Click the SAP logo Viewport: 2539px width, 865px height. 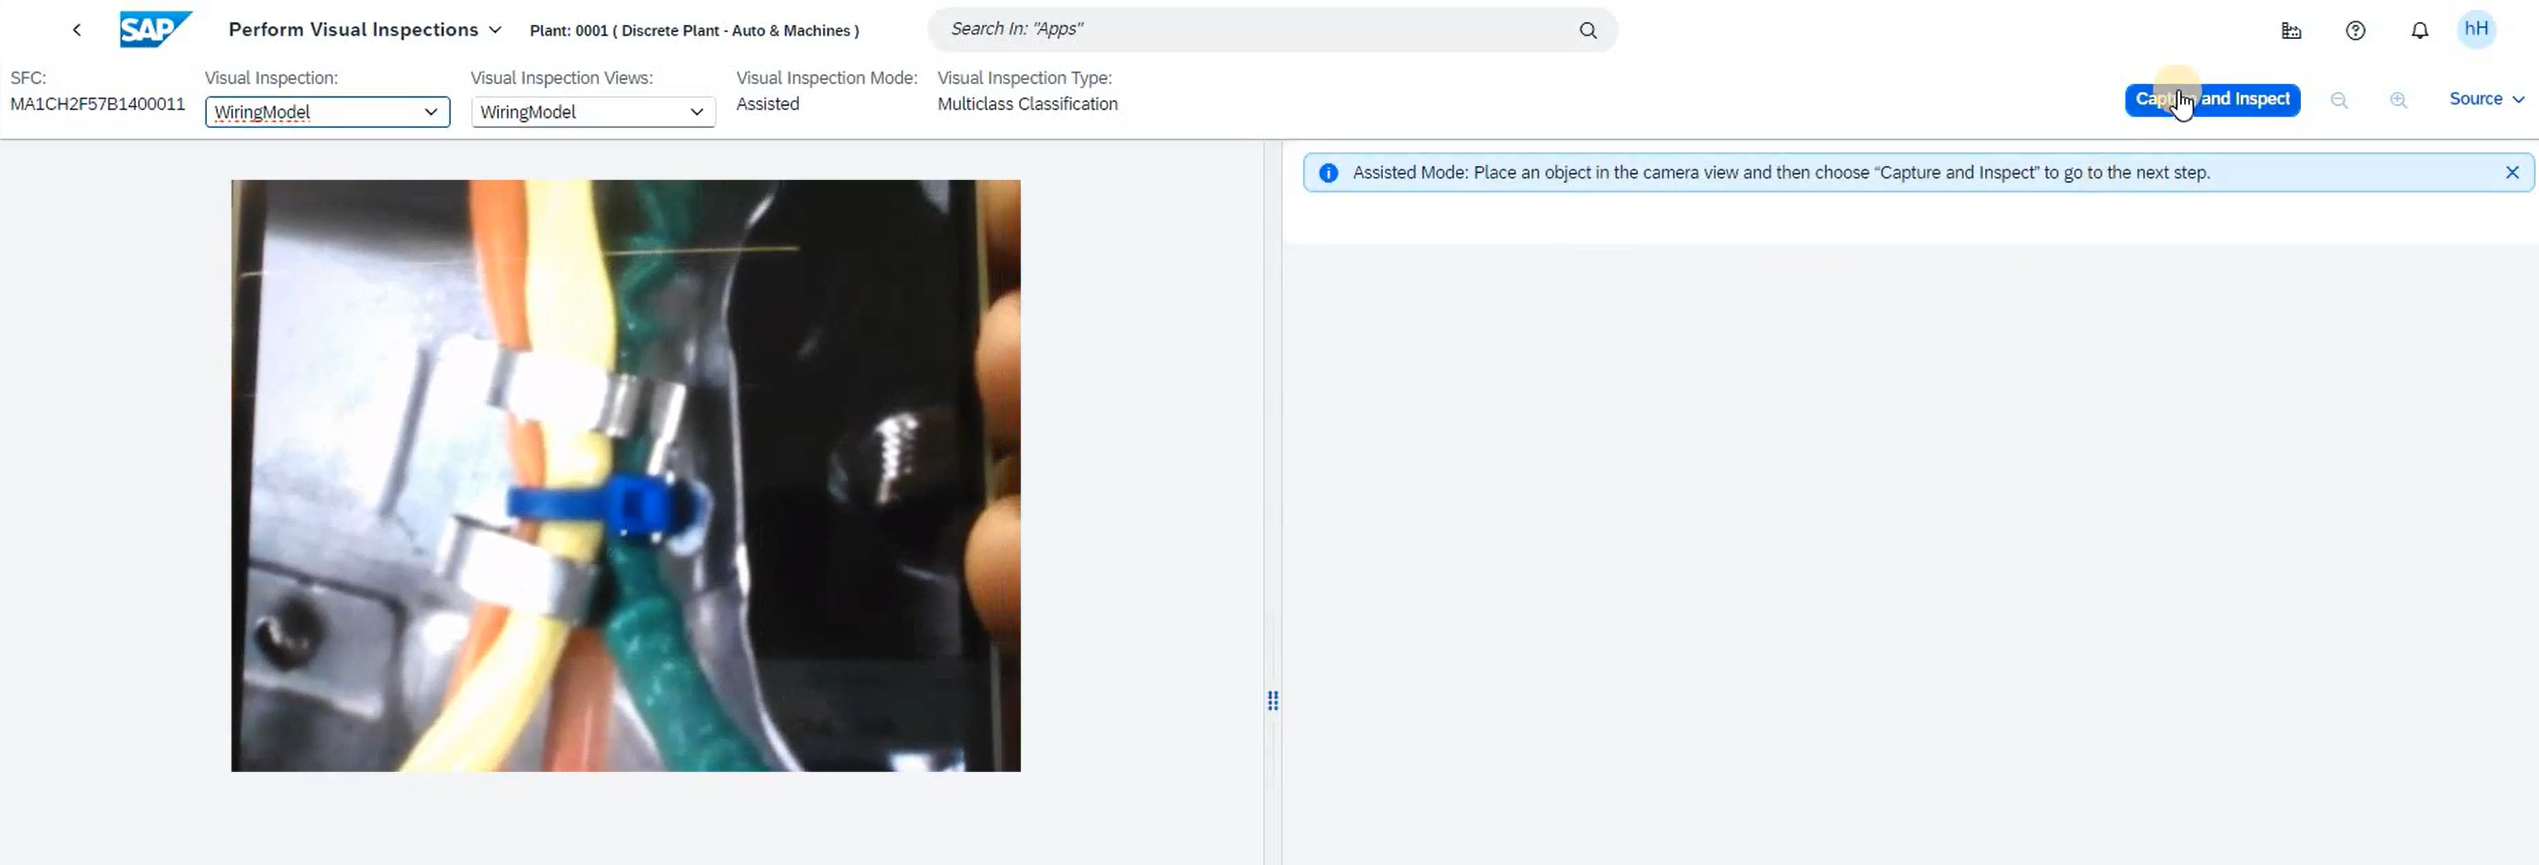pyautogui.click(x=154, y=30)
